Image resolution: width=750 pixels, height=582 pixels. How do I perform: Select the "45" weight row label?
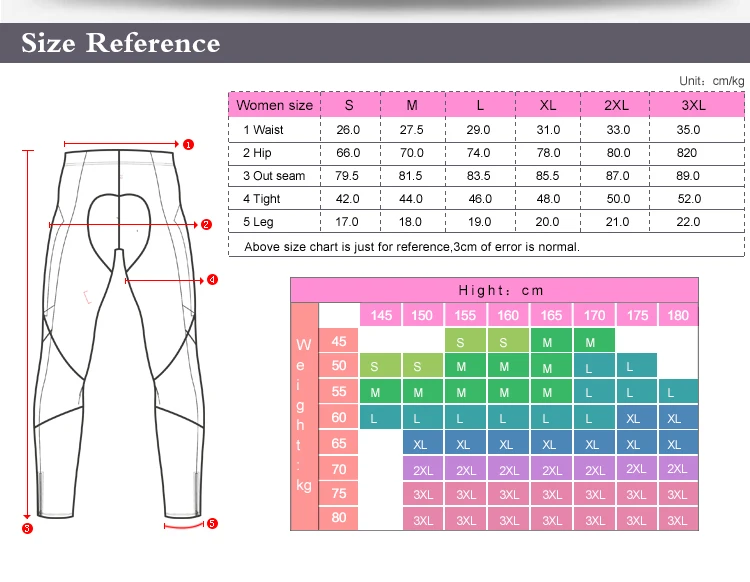click(339, 341)
